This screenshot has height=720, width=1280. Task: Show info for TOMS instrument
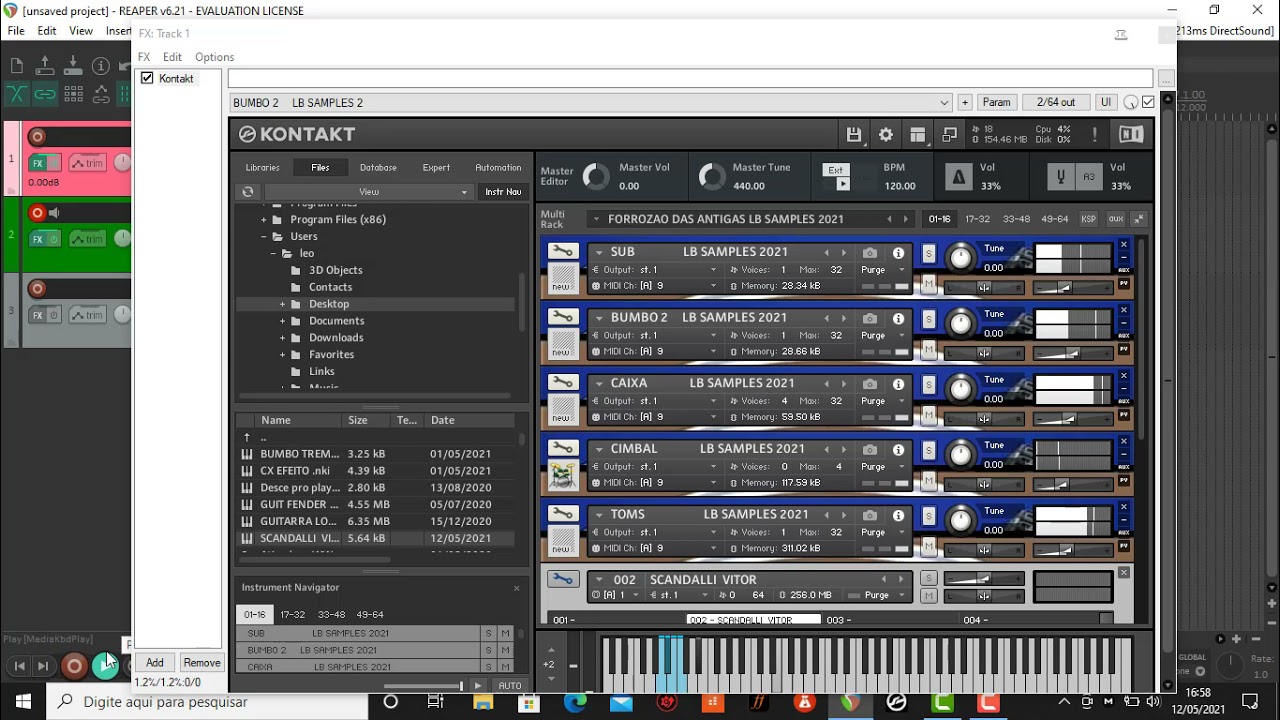pyautogui.click(x=898, y=516)
